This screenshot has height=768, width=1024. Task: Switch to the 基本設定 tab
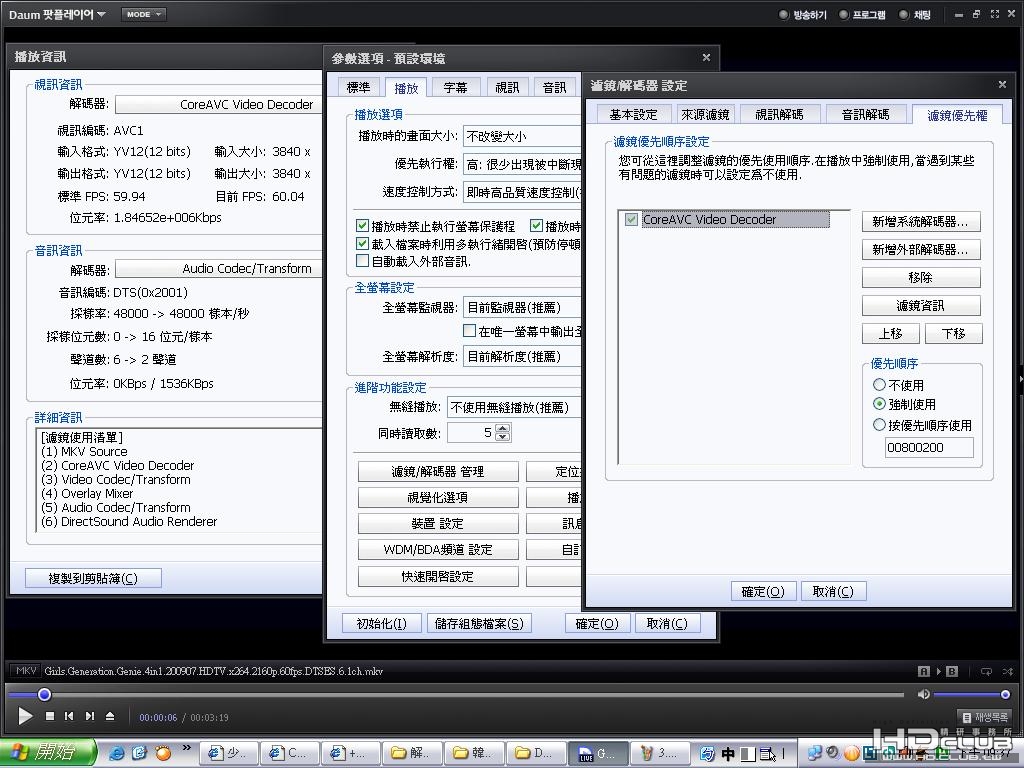coord(633,114)
